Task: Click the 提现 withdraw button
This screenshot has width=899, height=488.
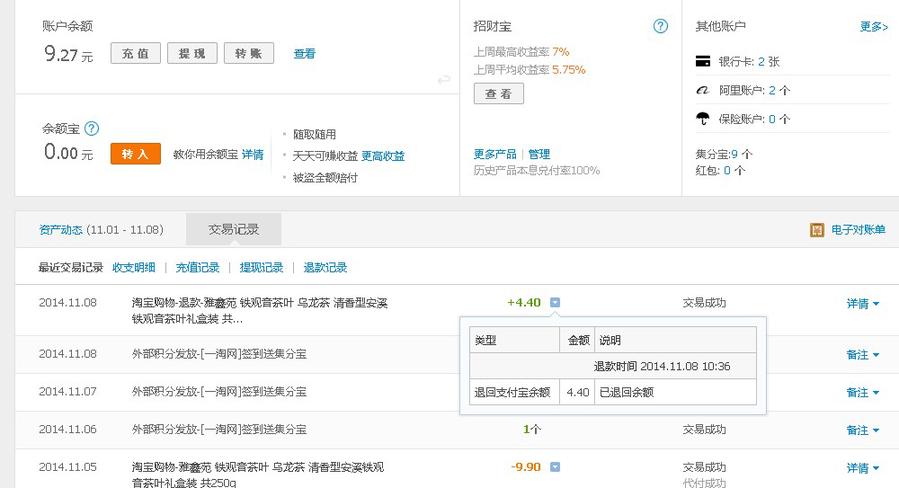Action: (x=192, y=53)
